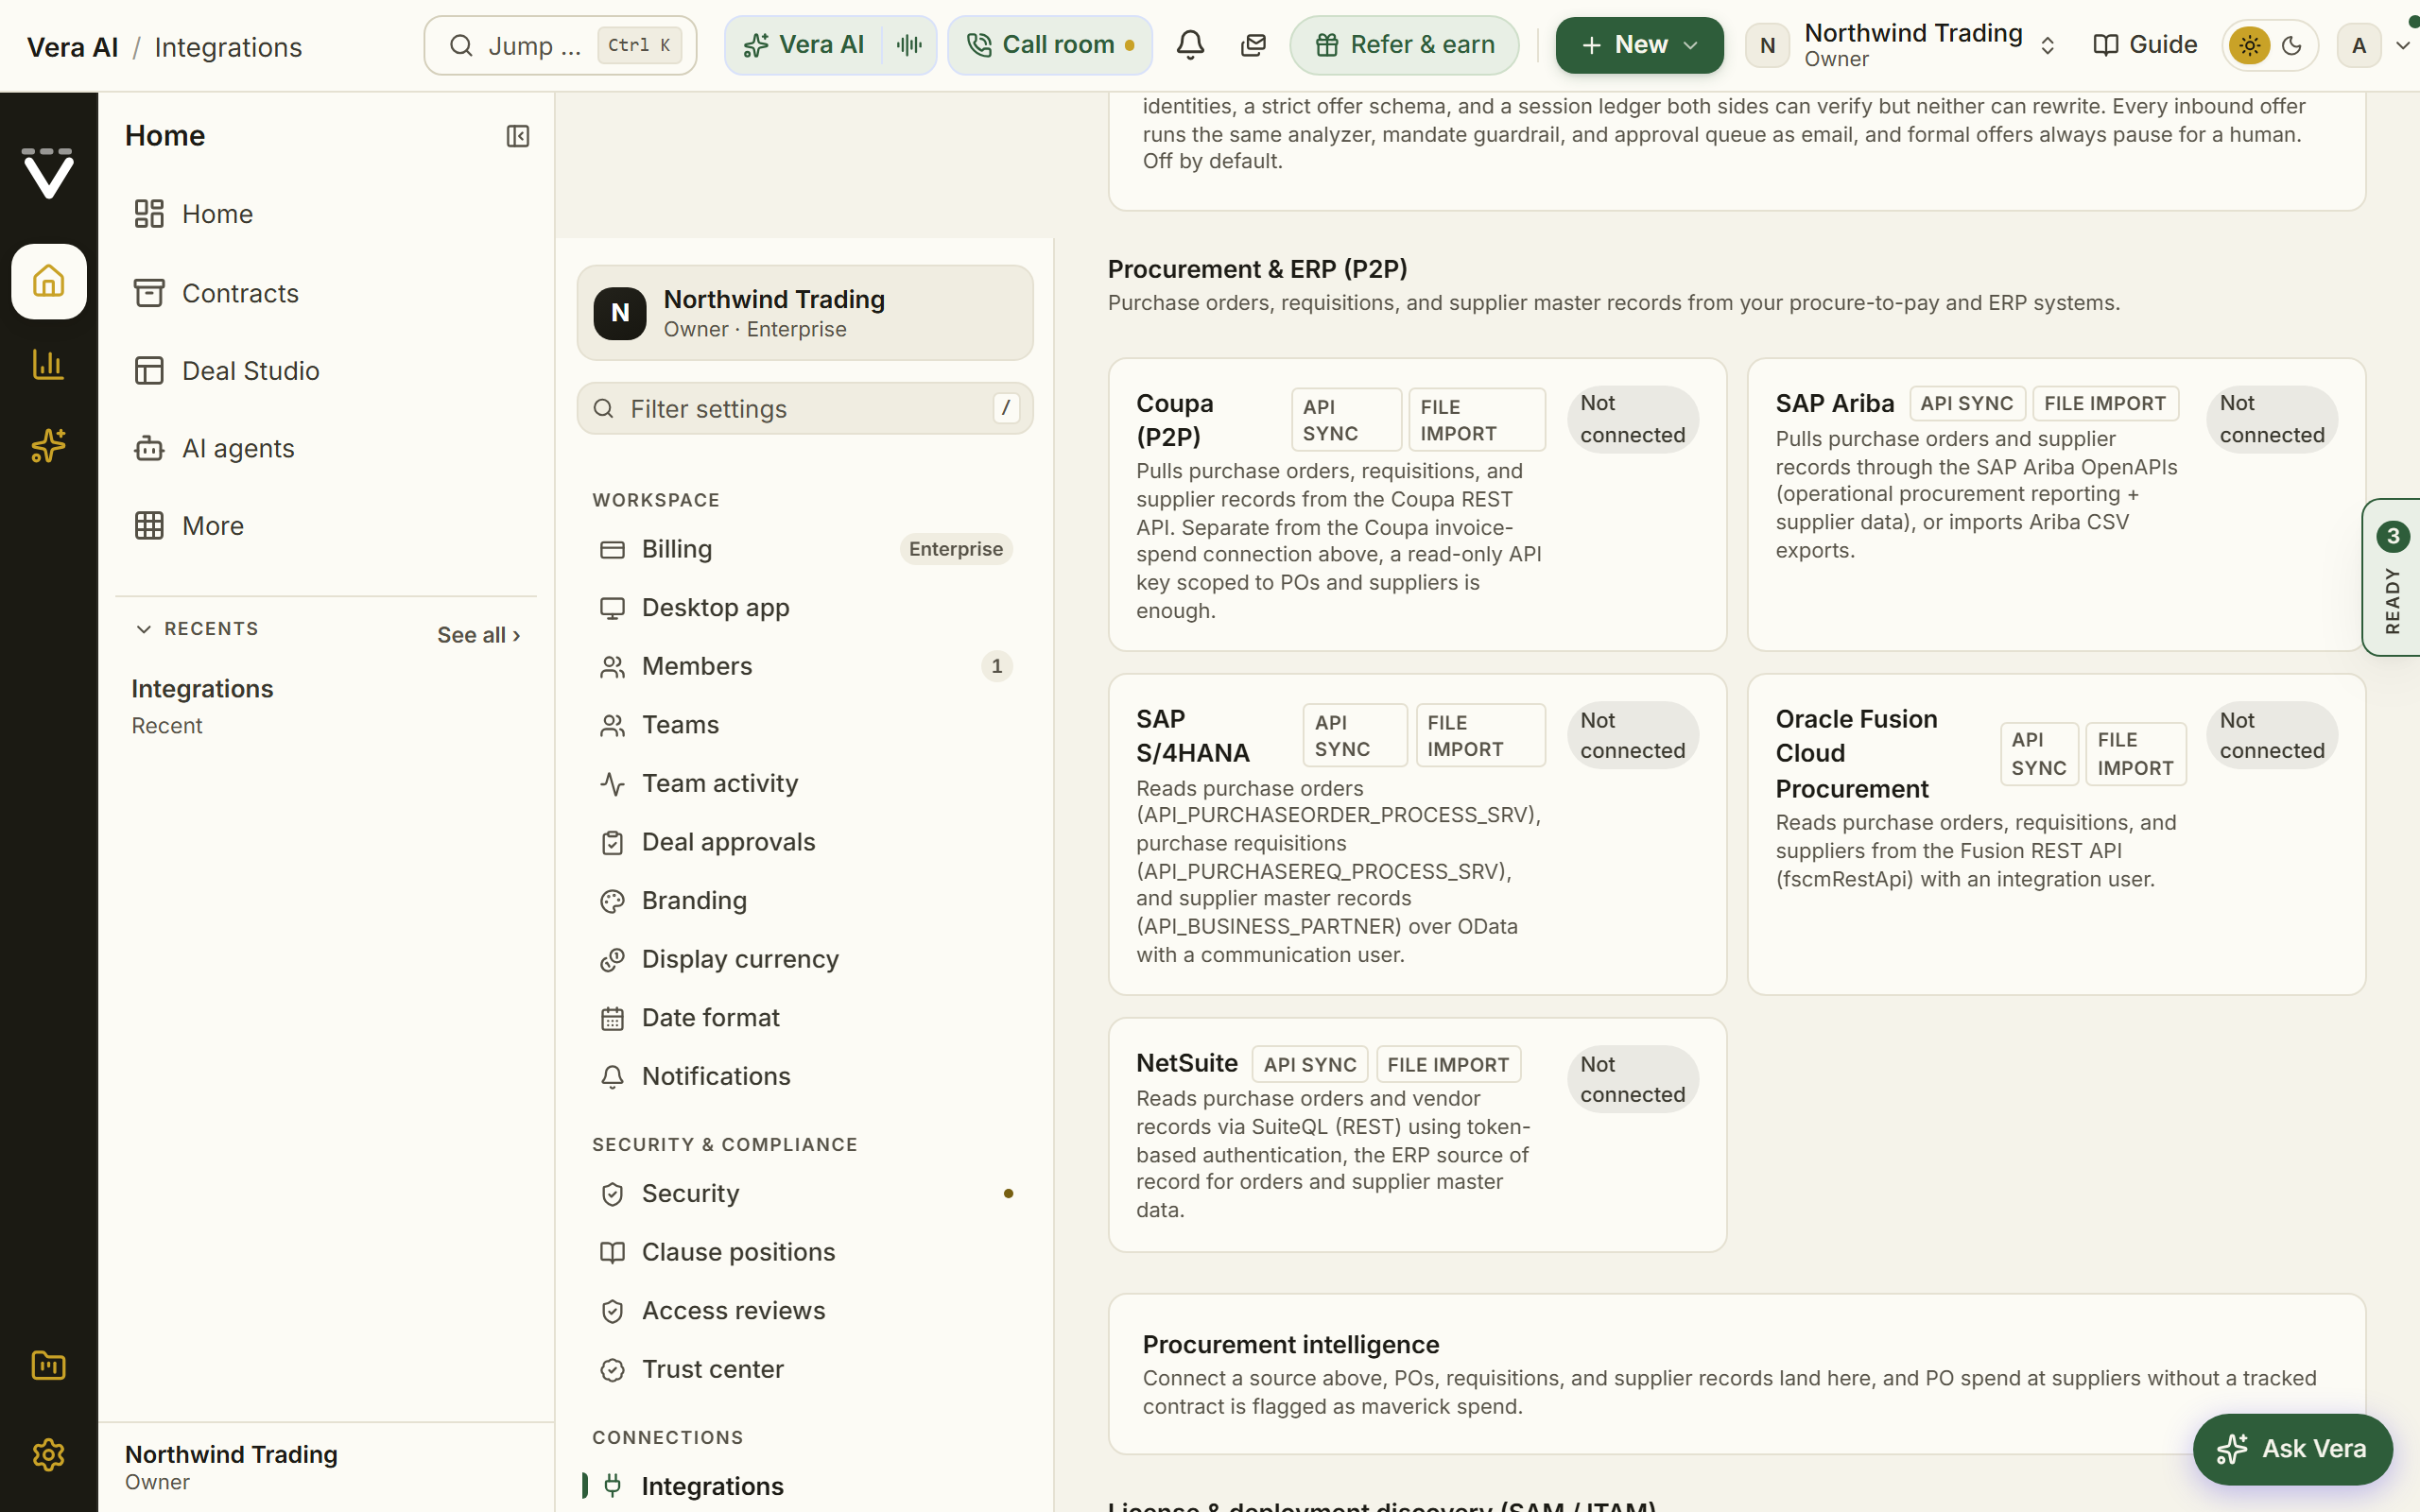Click the Vera logo in the left rail
Image resolution: width=2420 pixels, height=1512 pixels.
pos(48,173)
